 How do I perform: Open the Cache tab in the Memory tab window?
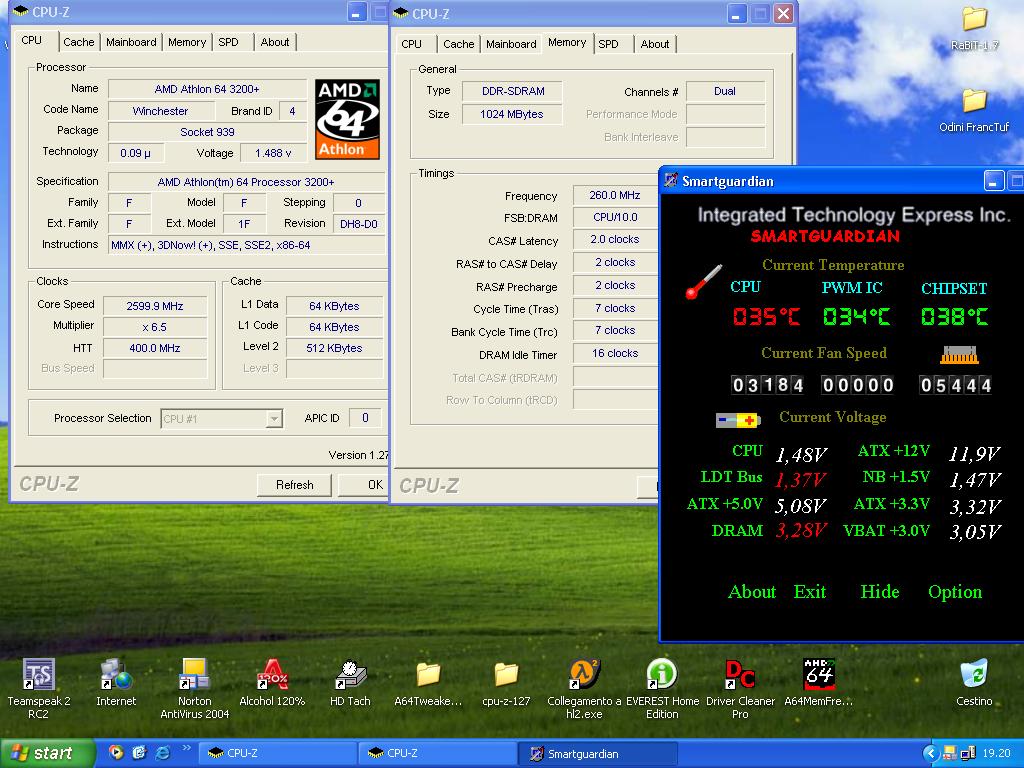pyautogui.click(x=458, y=44)
